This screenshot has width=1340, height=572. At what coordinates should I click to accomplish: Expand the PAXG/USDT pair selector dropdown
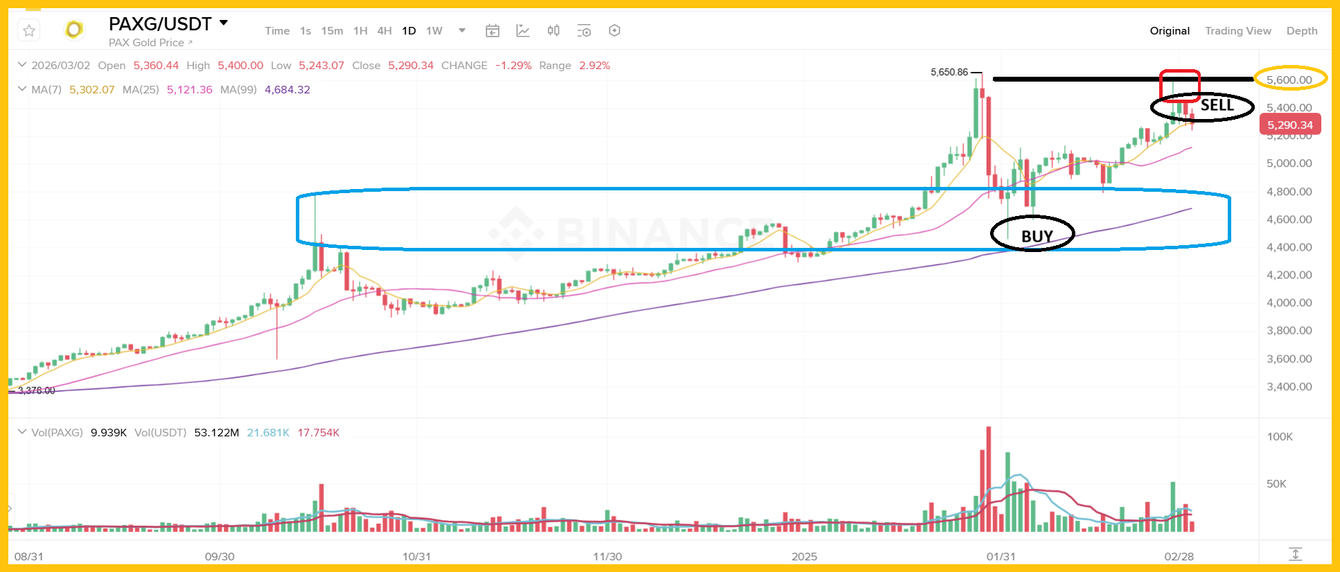coord(223,23)
